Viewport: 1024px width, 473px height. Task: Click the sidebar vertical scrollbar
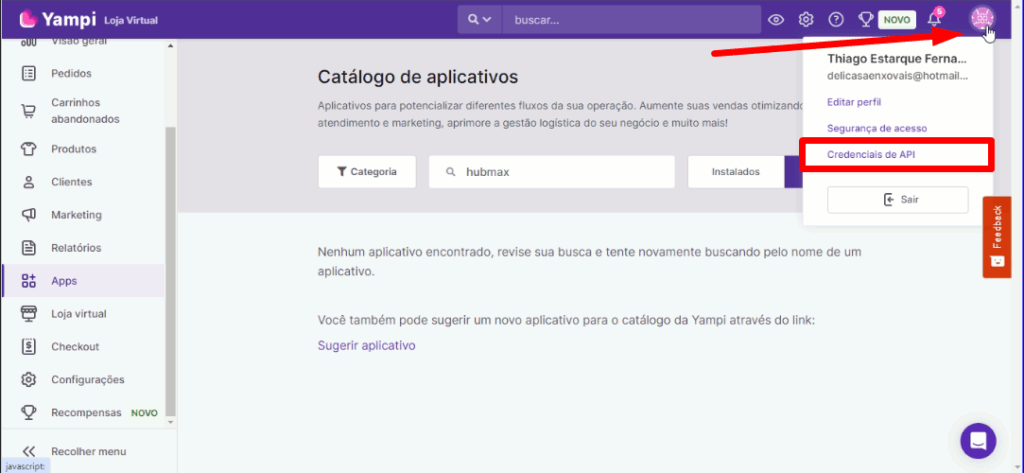tap(170, 270)
